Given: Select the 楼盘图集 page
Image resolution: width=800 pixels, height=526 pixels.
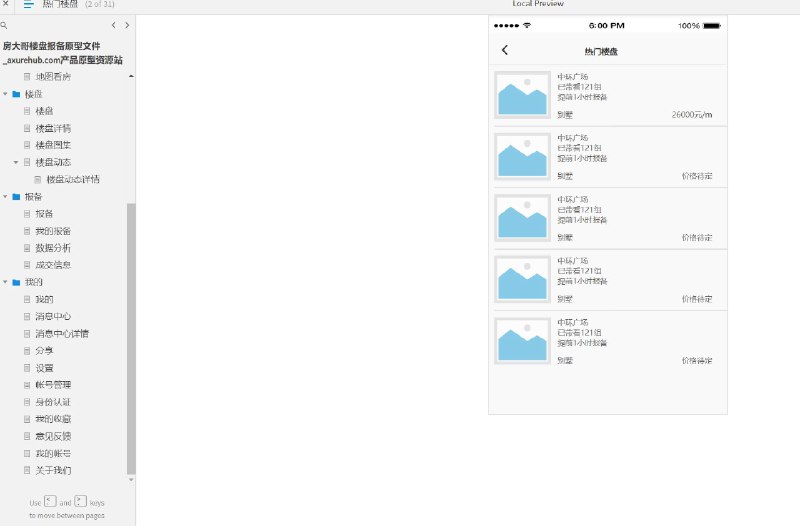Looking at the screenshot, I should tap(53, 145).
